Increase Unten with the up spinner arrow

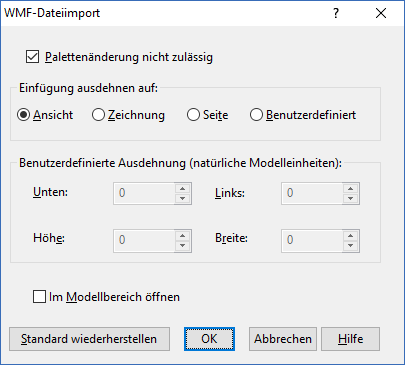(x=183, y=188)
